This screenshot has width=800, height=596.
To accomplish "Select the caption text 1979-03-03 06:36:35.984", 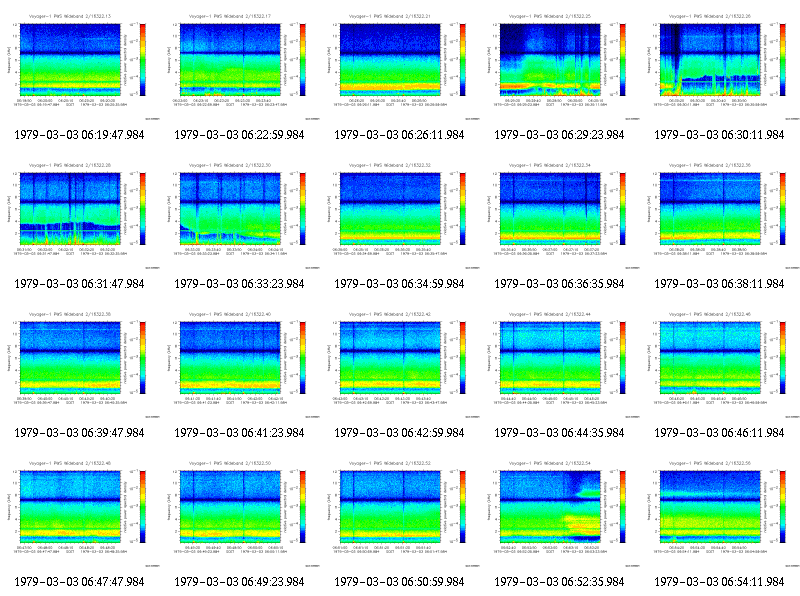I will 559,284.
